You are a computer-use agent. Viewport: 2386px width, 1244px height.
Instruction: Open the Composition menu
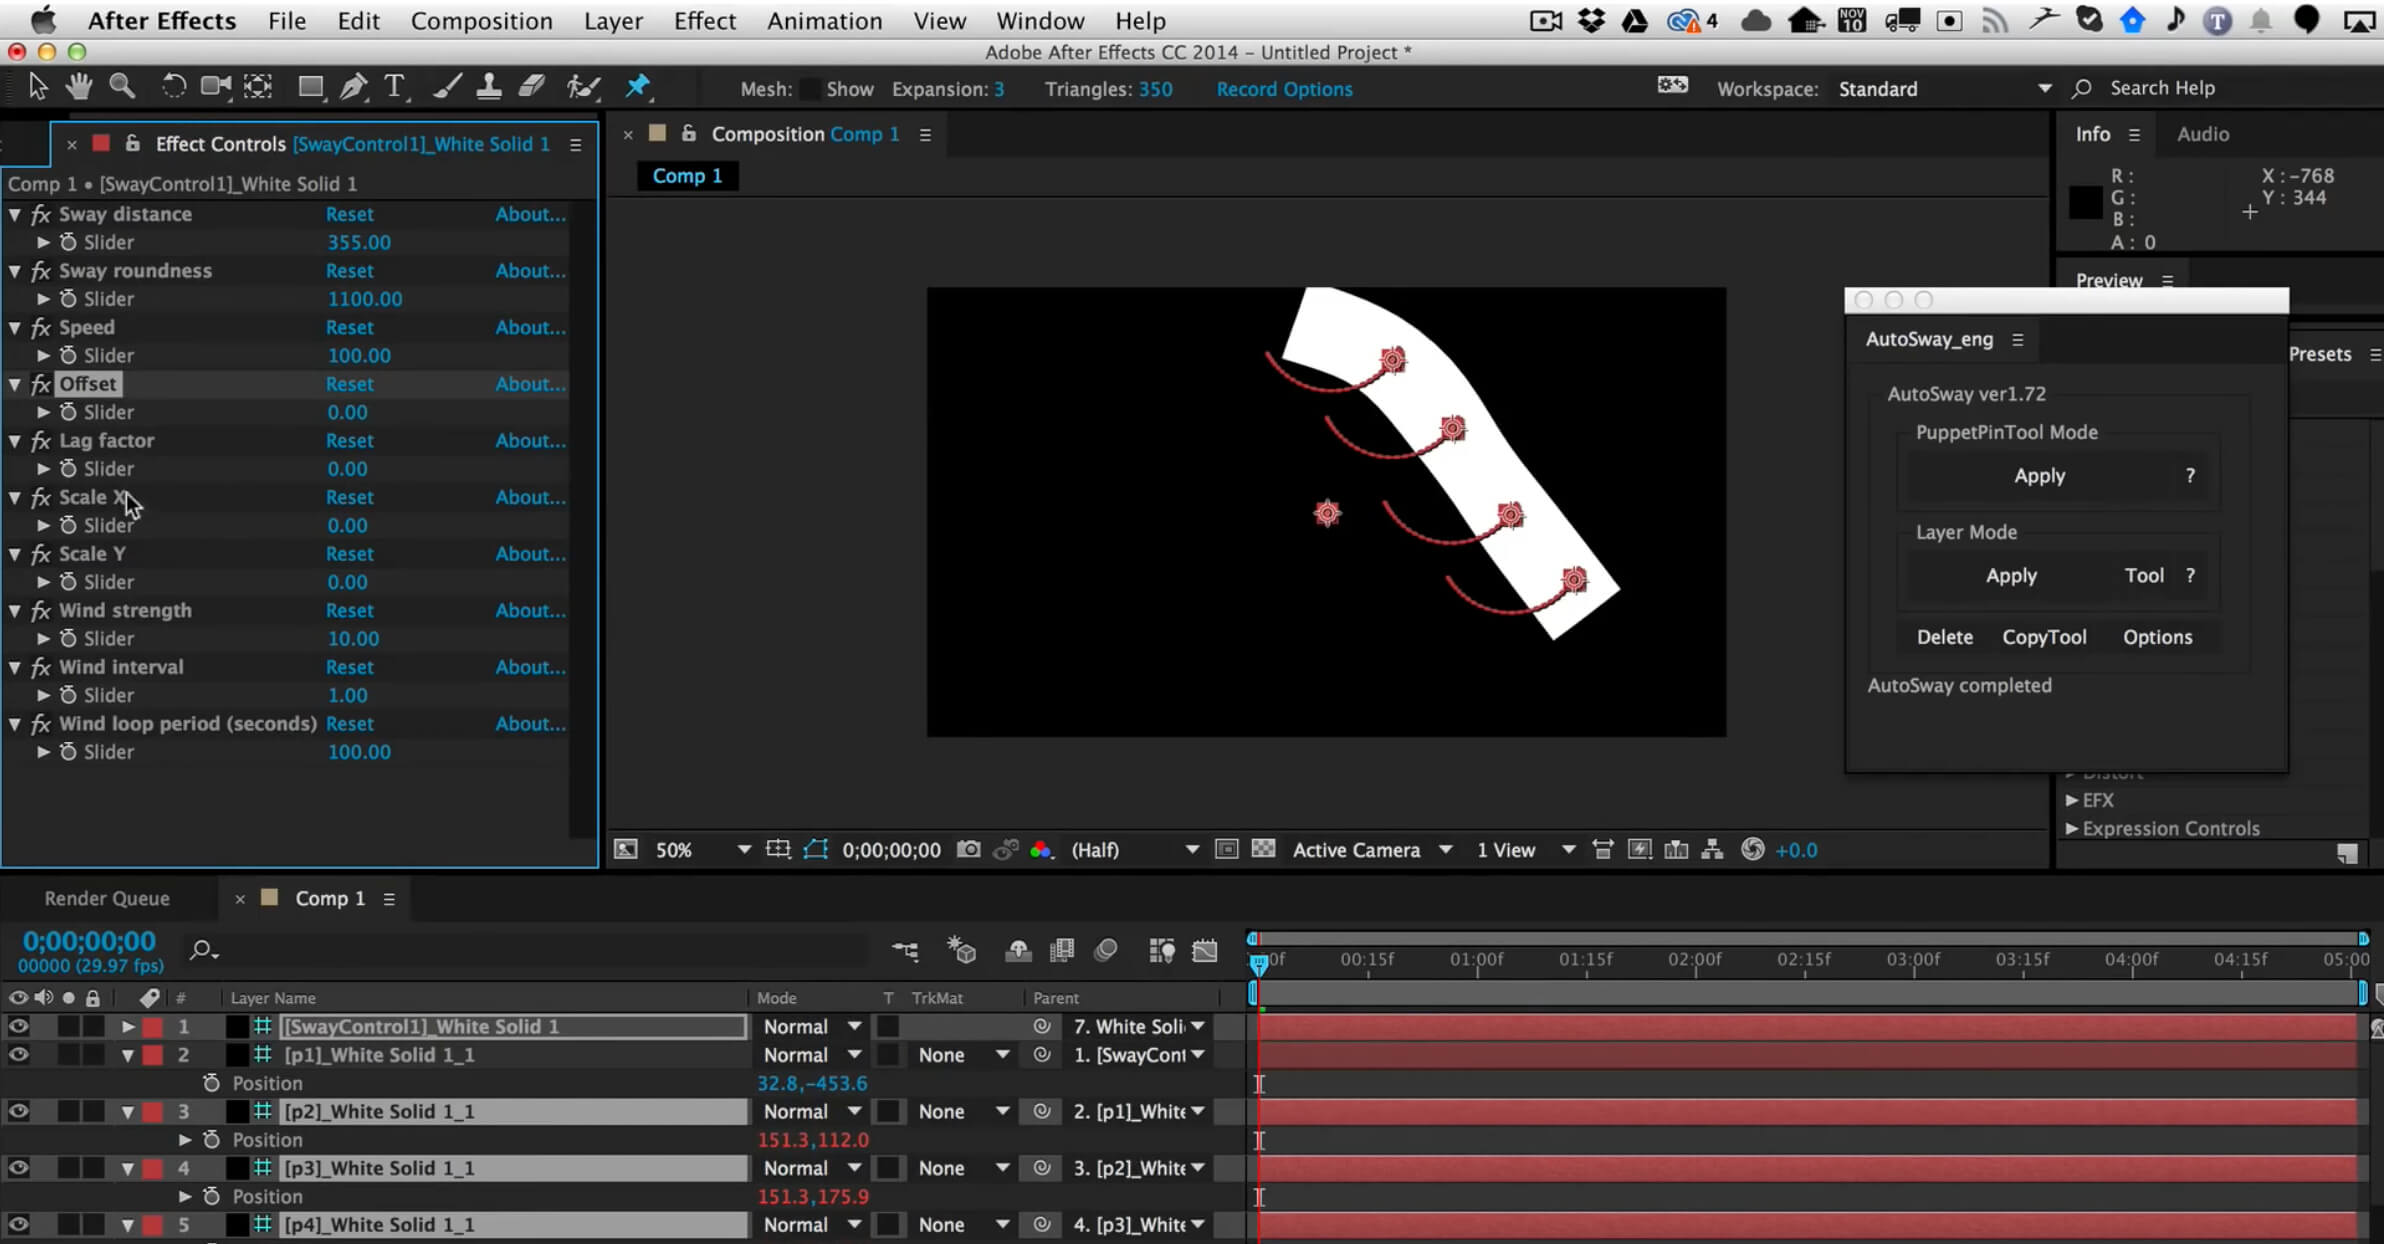pos(482,21)
